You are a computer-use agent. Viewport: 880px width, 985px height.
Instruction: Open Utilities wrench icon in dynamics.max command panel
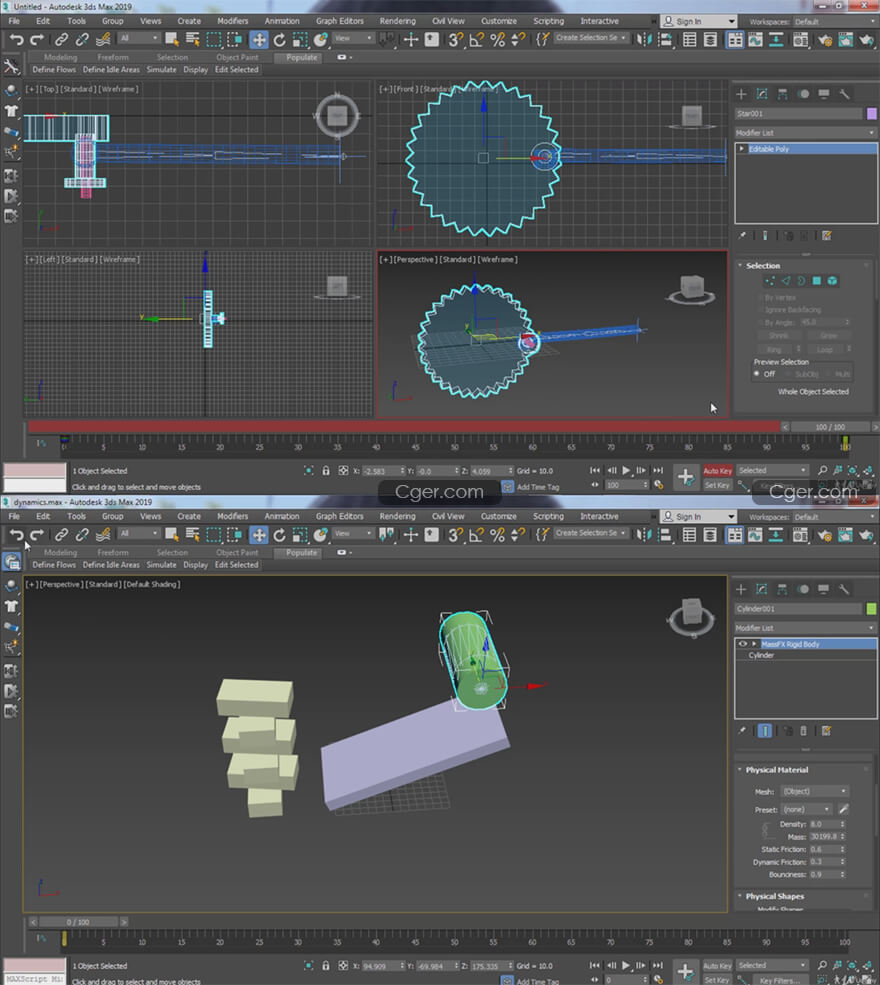pos(845,589)
